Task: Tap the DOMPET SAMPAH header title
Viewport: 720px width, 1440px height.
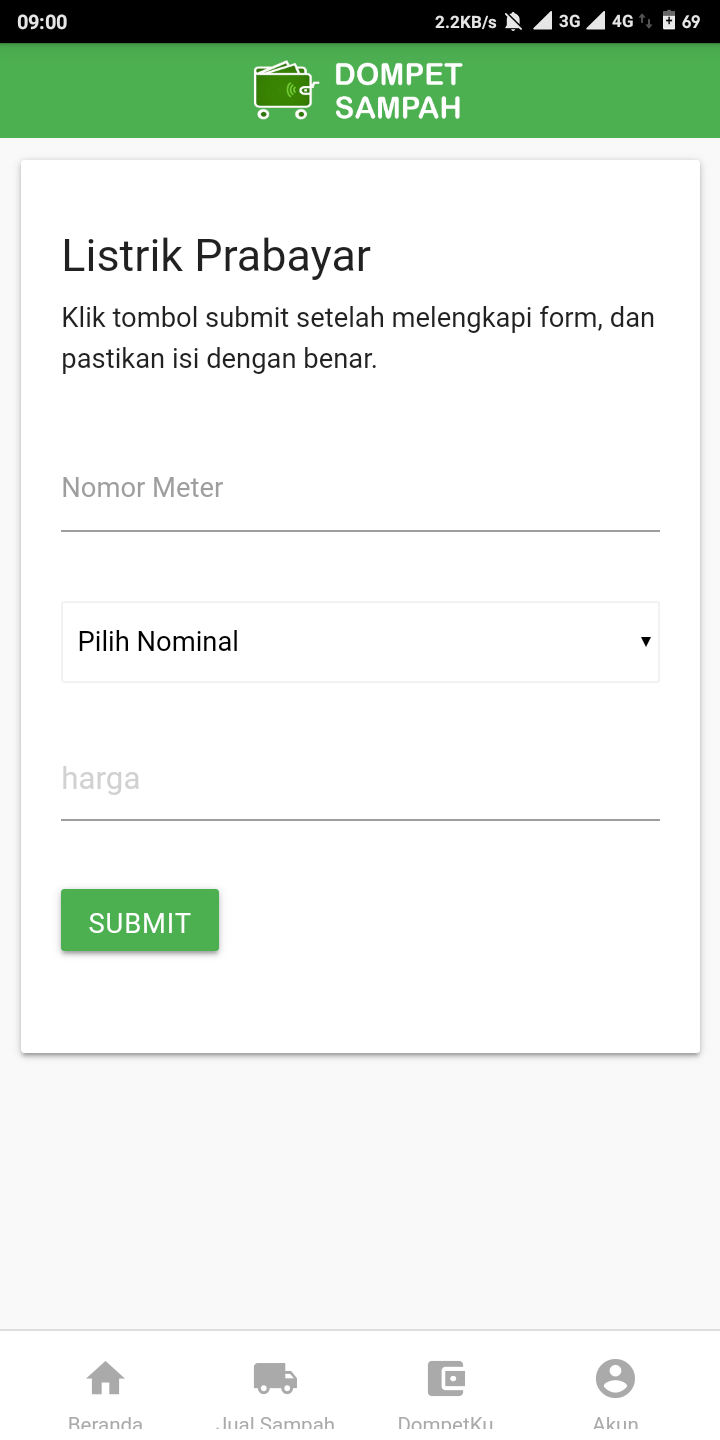Action: (x=398, y=90)
